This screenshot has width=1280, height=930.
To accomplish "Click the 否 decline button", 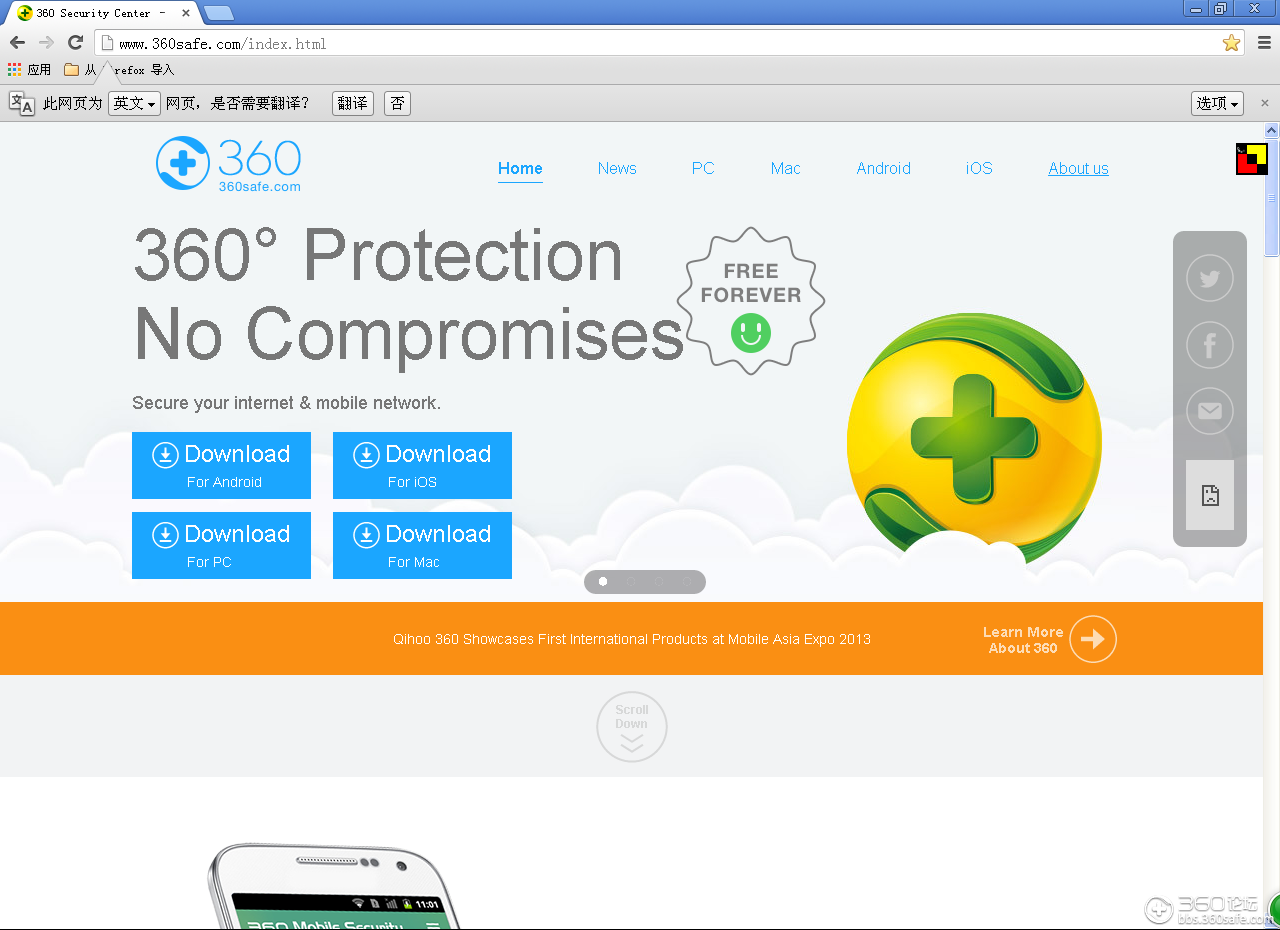I will (x=397, y=103).
